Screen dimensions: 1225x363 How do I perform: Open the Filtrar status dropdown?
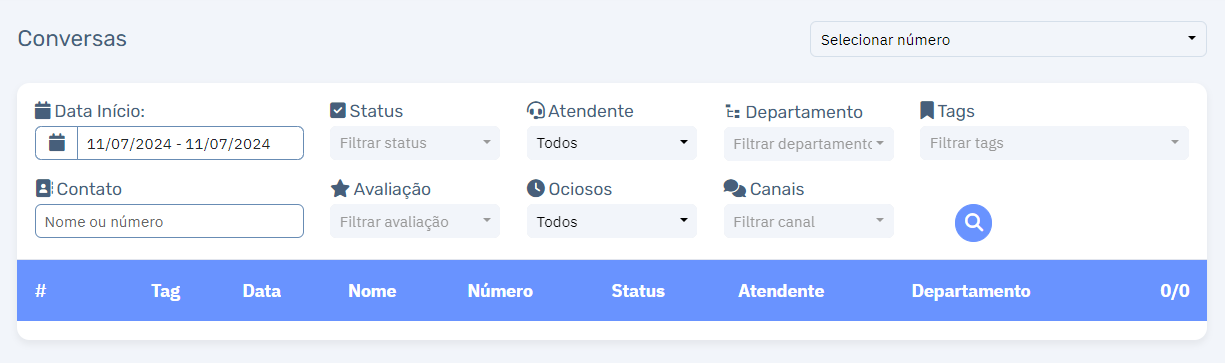click(415, 143)
